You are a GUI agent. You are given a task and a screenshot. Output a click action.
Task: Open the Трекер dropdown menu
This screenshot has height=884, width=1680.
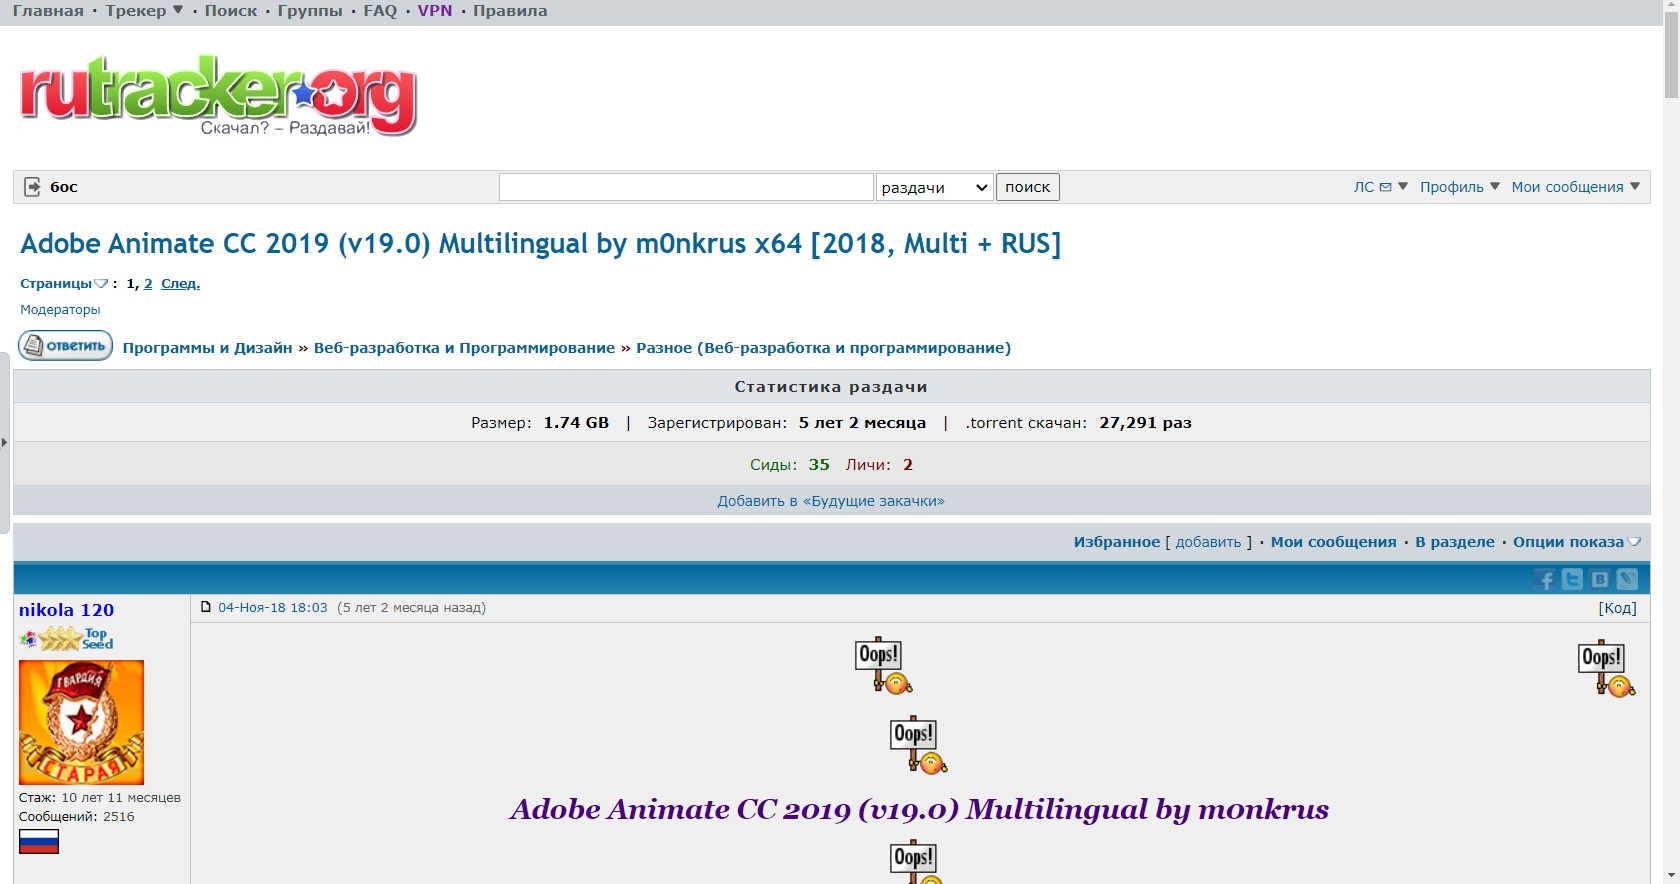[144, 11]
